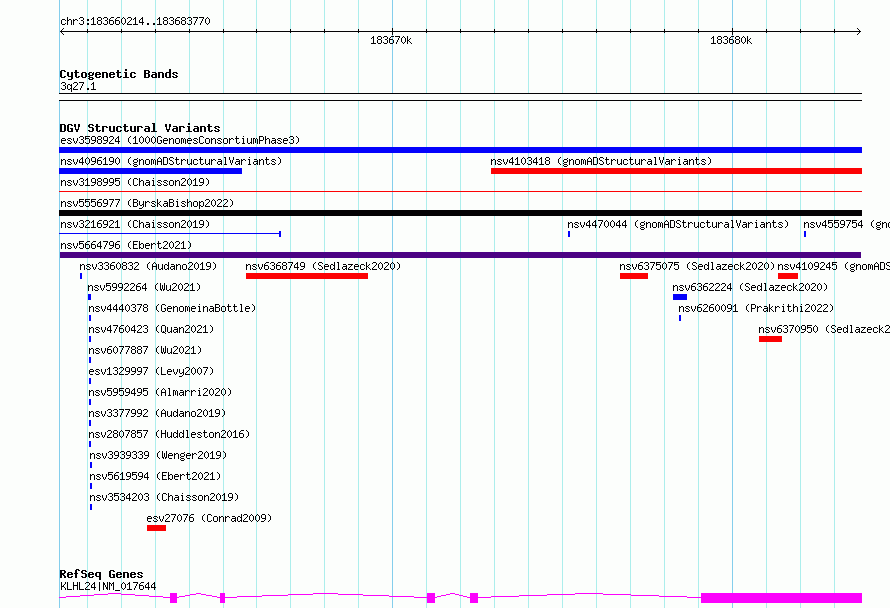
Task: Open nsv3360832 (Audano2019) variant
Action: tap(148, 266)
